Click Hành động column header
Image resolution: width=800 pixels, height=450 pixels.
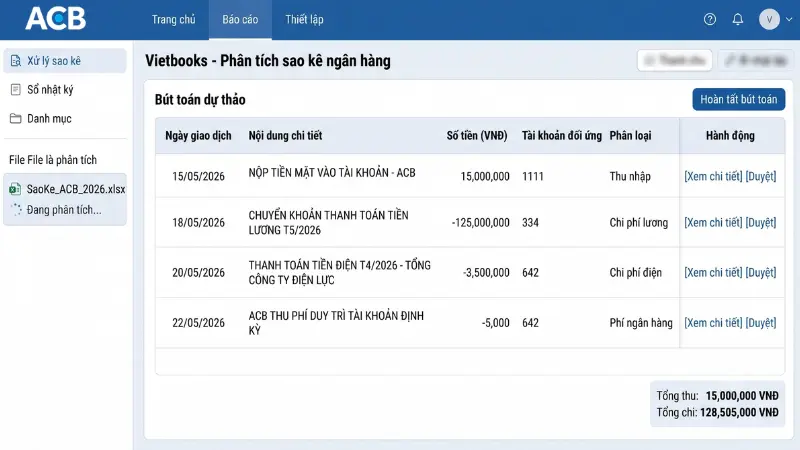pyautogui.click(x=730, y=136)
